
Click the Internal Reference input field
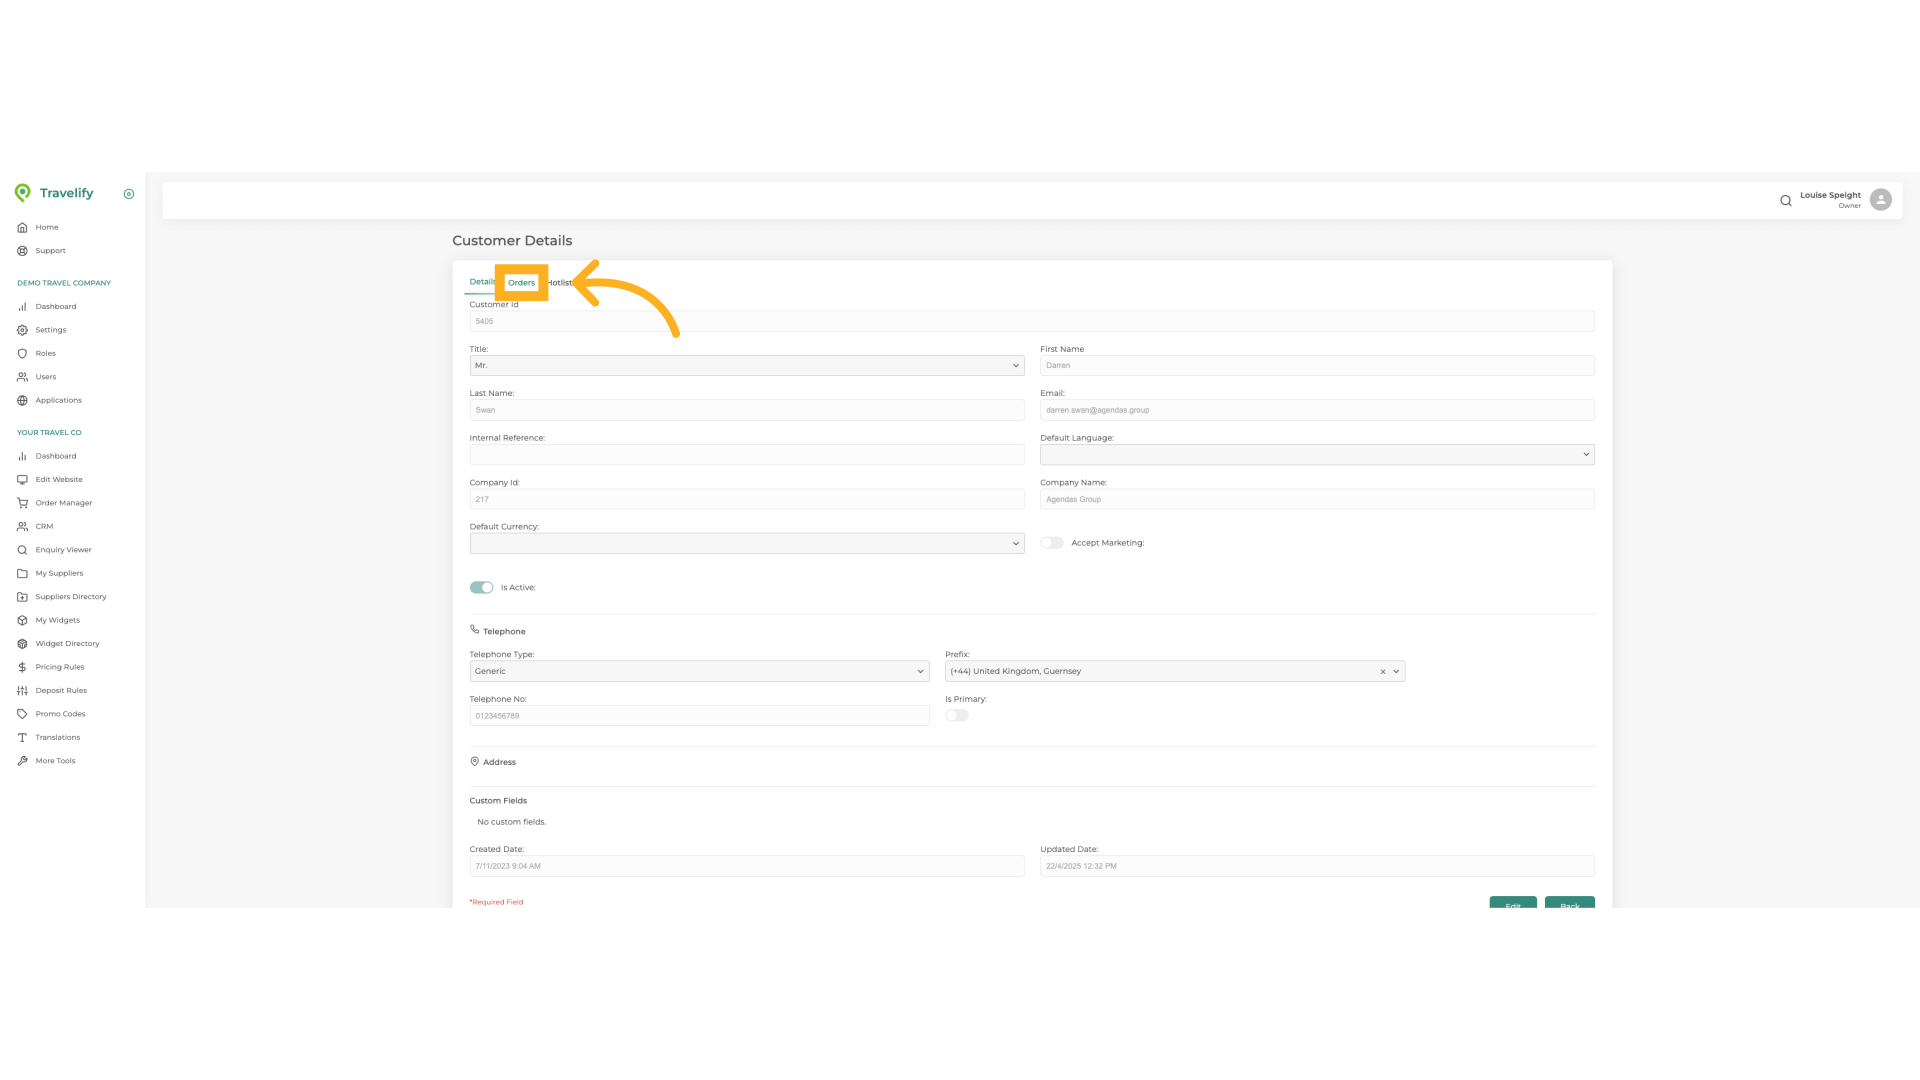pos(746,454)
